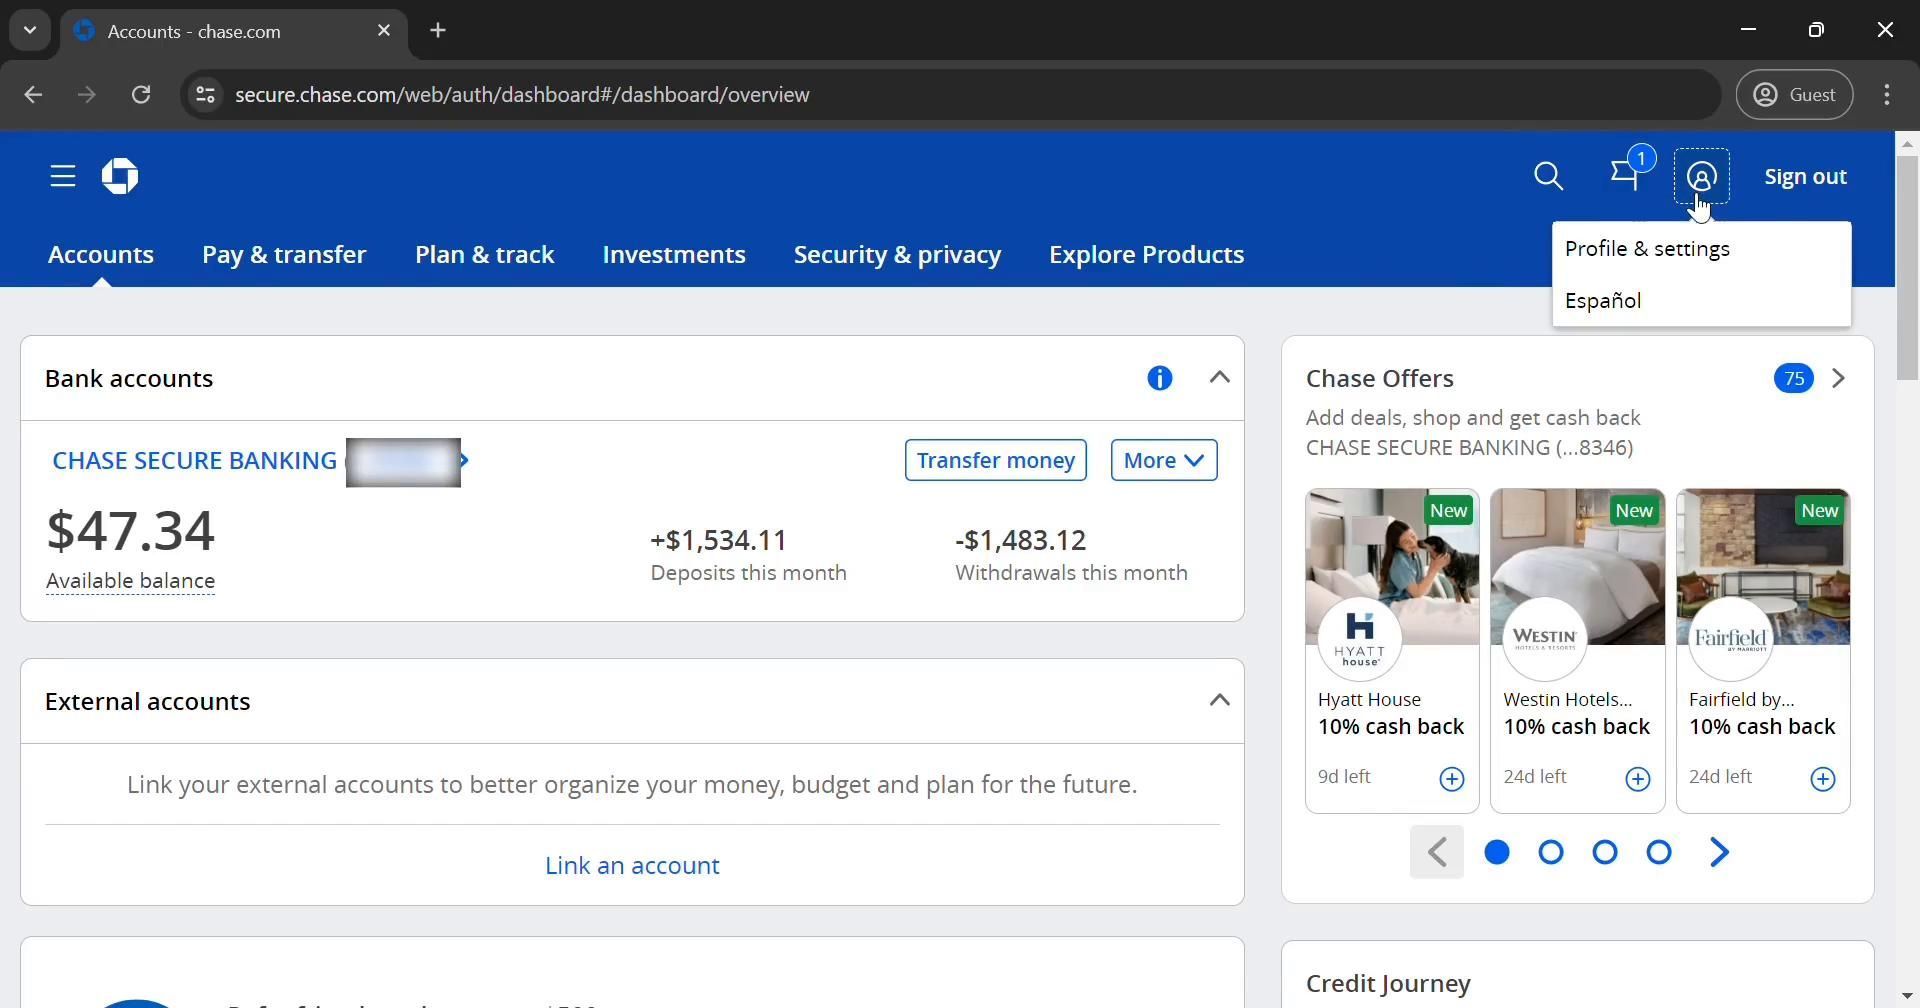Click the Transfer money button
This screenshot has height=1008, width=1920.
995,461
